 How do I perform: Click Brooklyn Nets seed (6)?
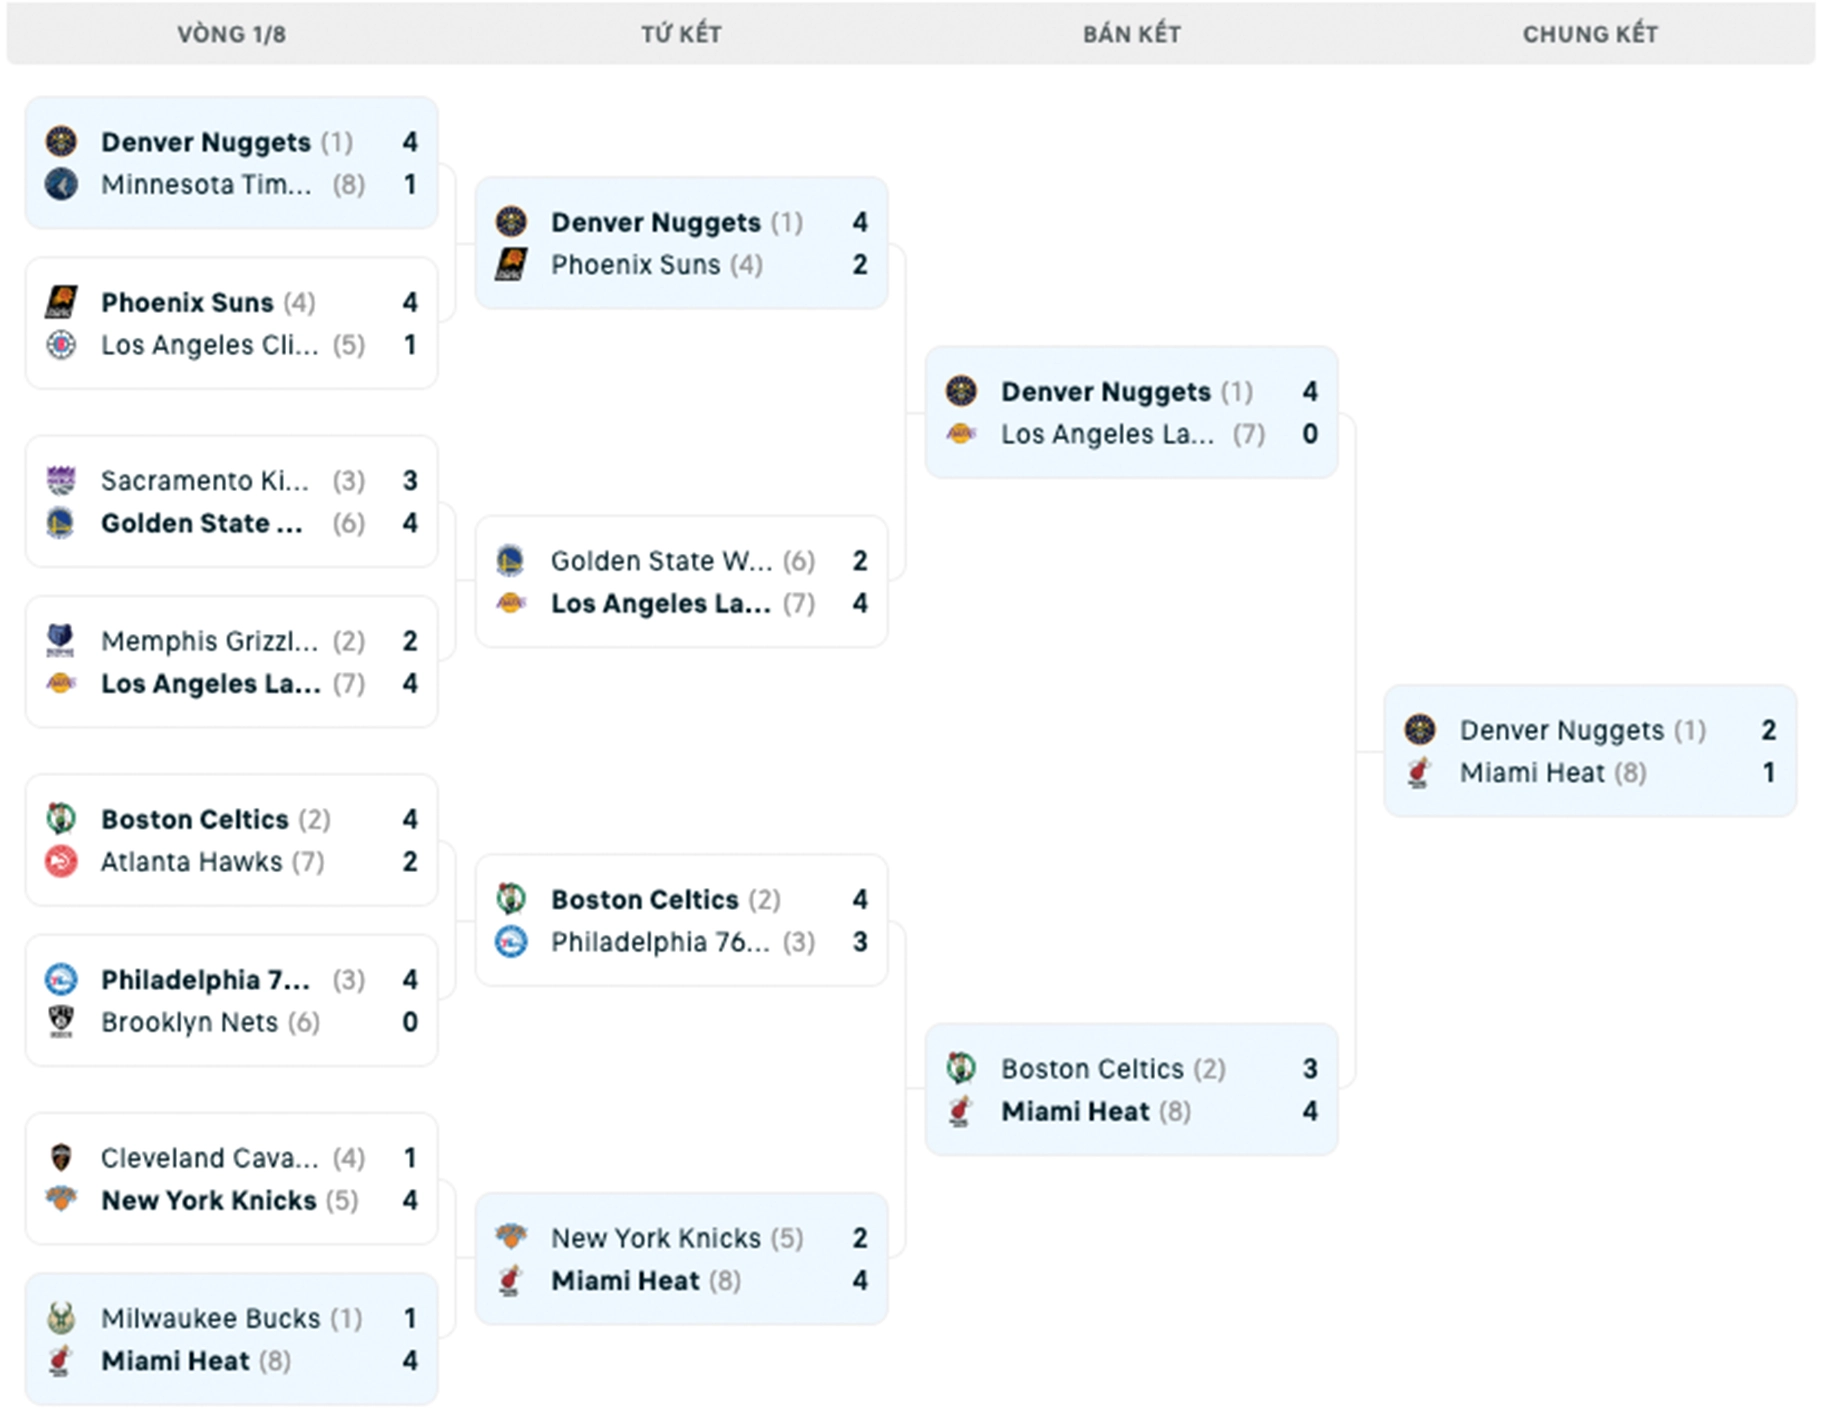tap(304, 1022)
